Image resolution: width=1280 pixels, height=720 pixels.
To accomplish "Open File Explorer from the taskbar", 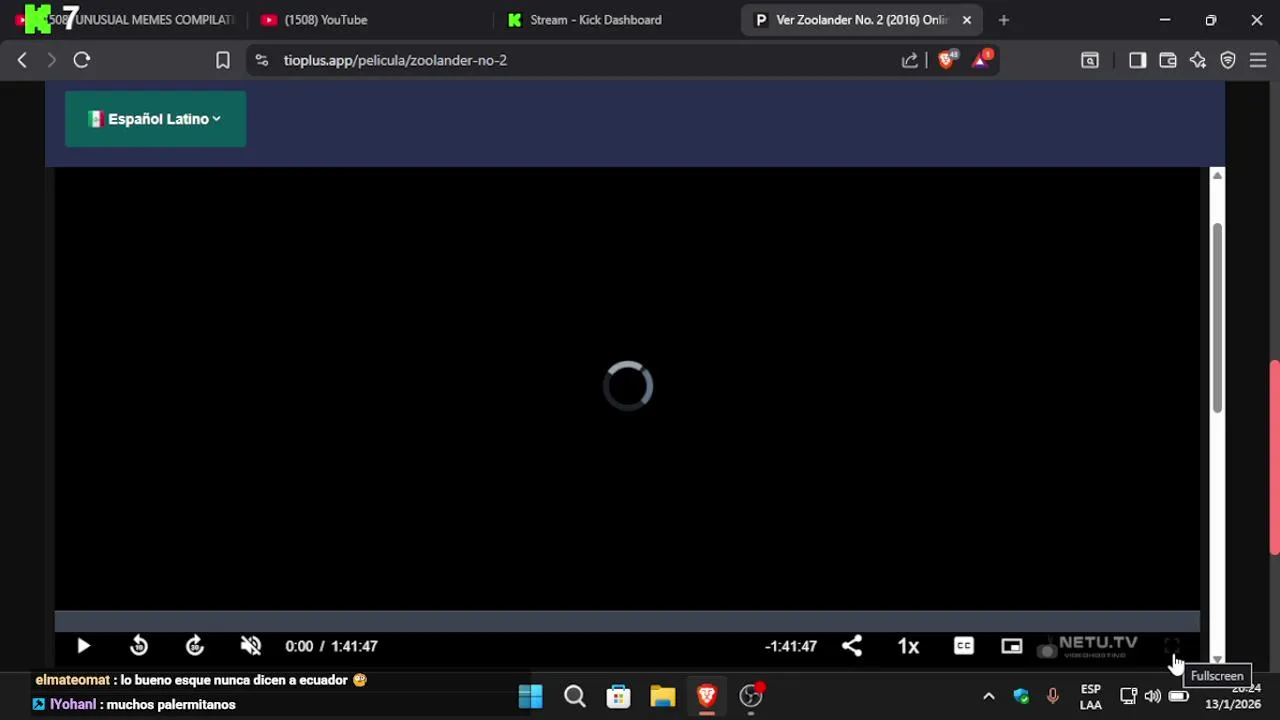I will (x=662, y=696).
